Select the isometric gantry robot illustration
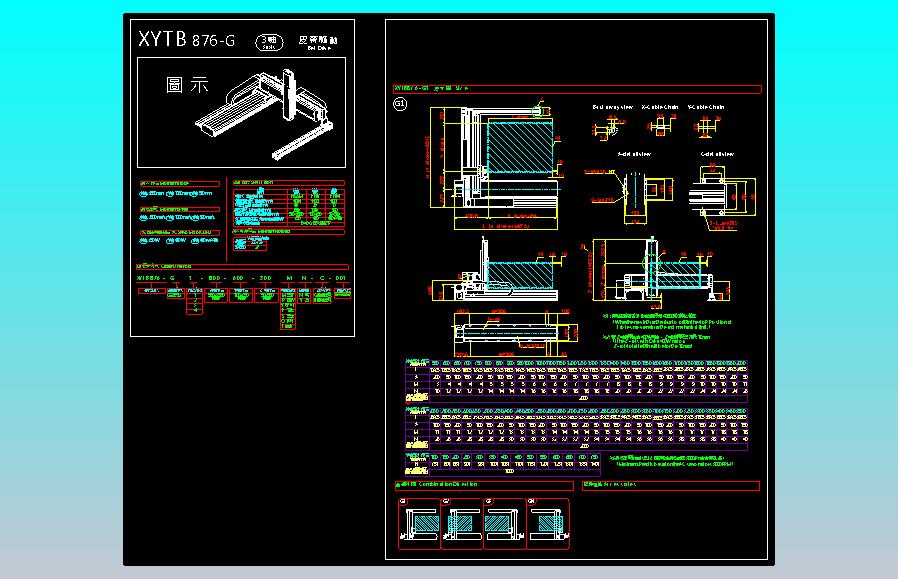The height and width of the screenshot is (579, 898). (x=263, y=113)
